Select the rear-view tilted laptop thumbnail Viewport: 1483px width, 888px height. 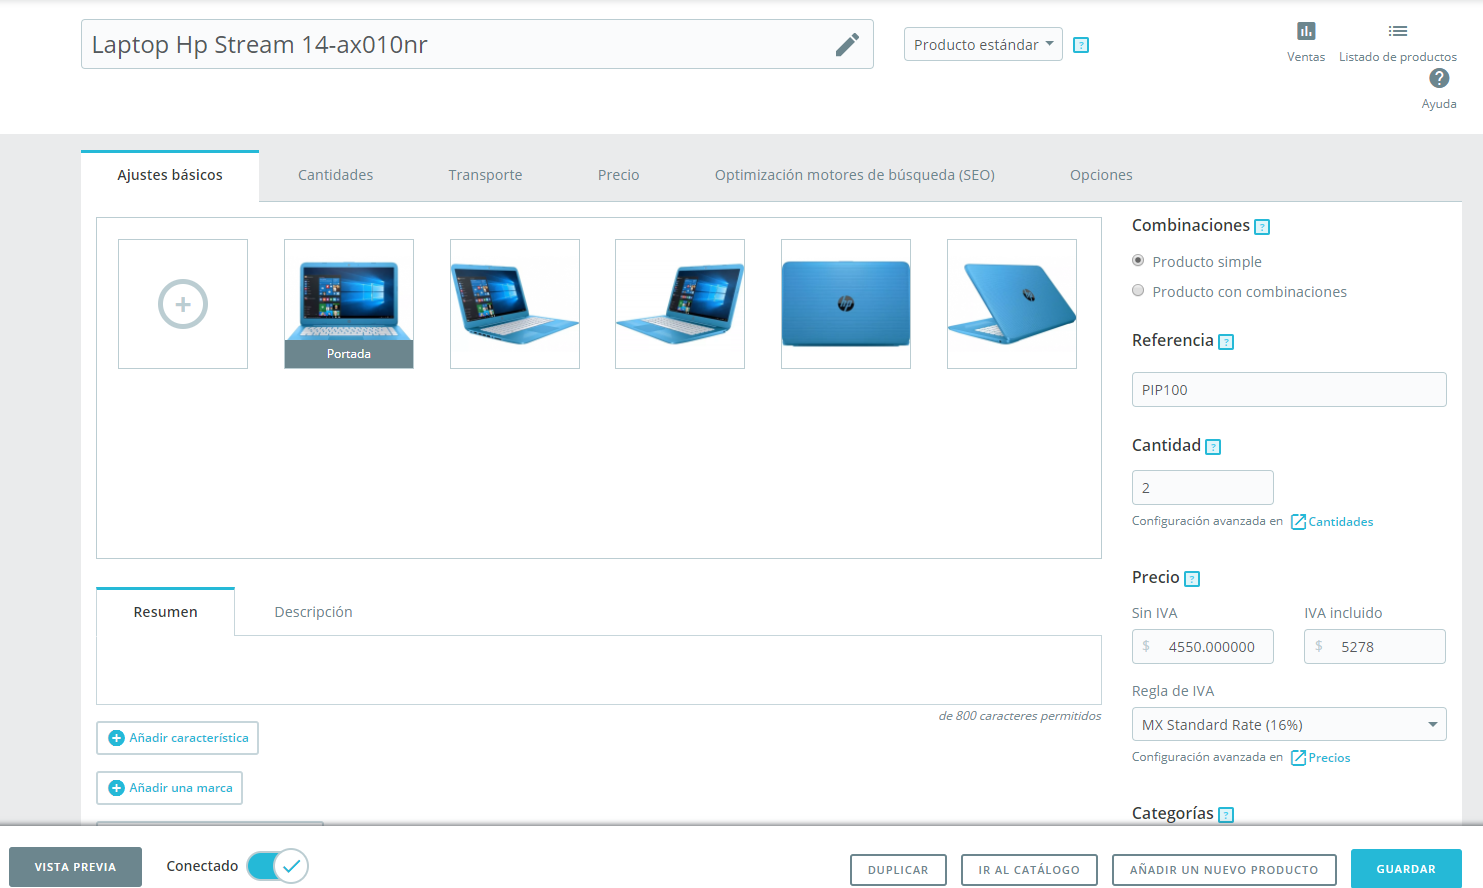point(1012,304)
